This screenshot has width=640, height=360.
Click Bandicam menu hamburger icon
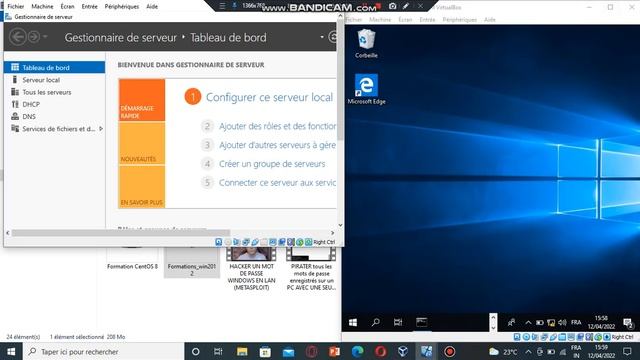[x=222, y=6]
